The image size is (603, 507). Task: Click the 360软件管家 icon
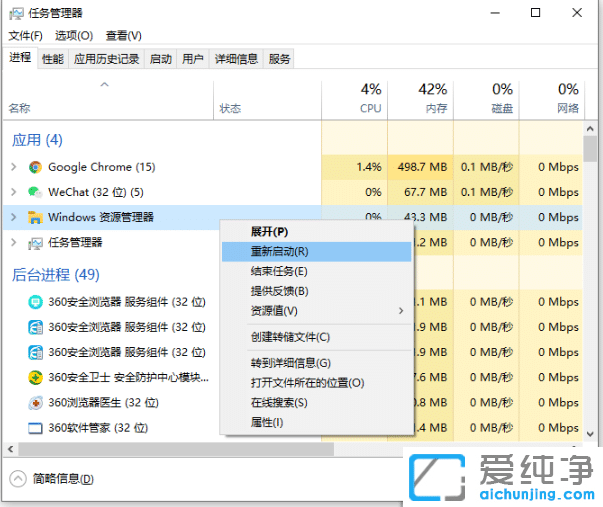click(x=35, y=428)
